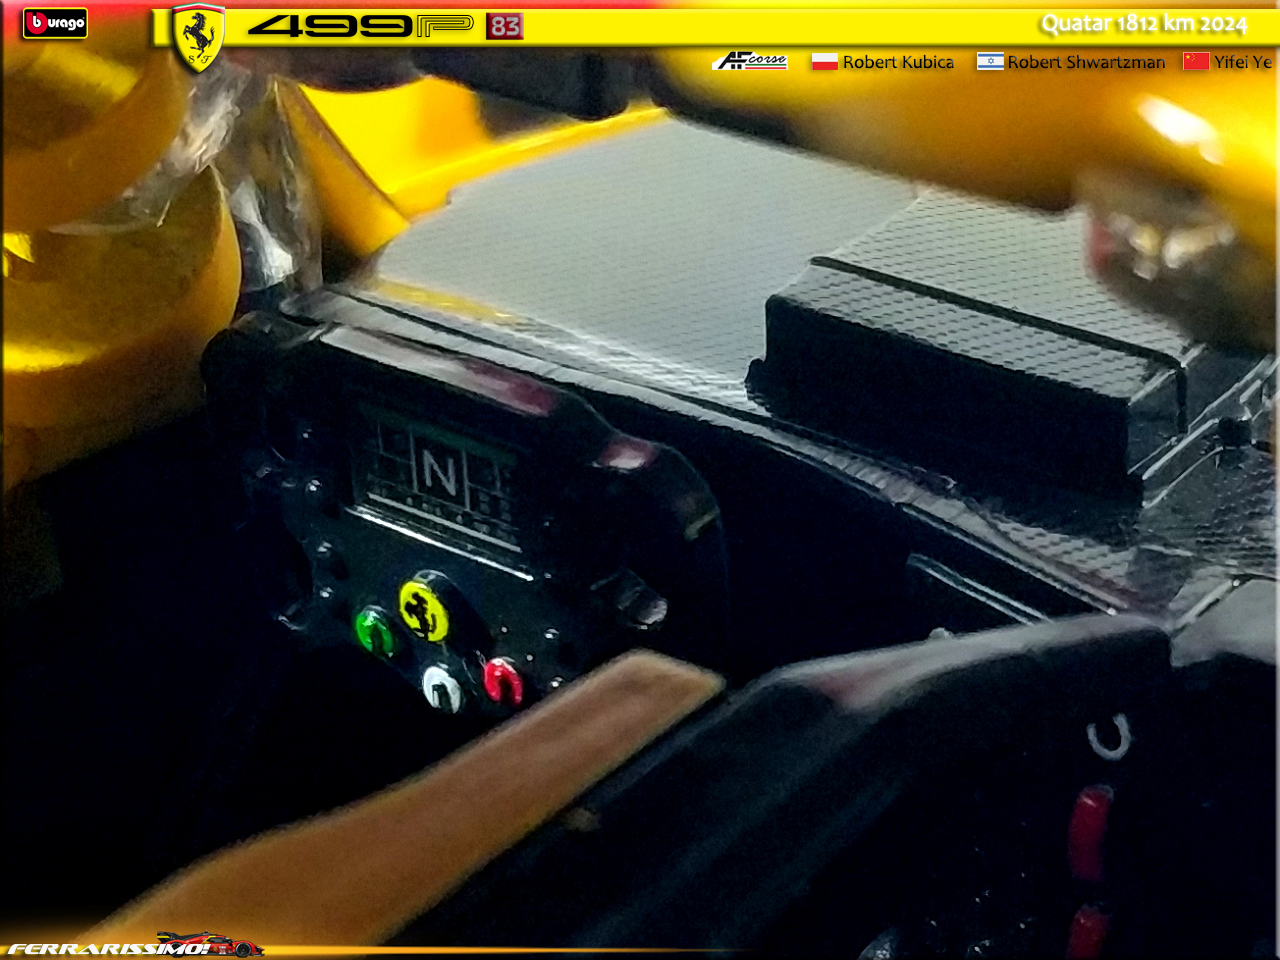
Task: Select driver name Robert Shwartzman
Action: (1086, 62)
